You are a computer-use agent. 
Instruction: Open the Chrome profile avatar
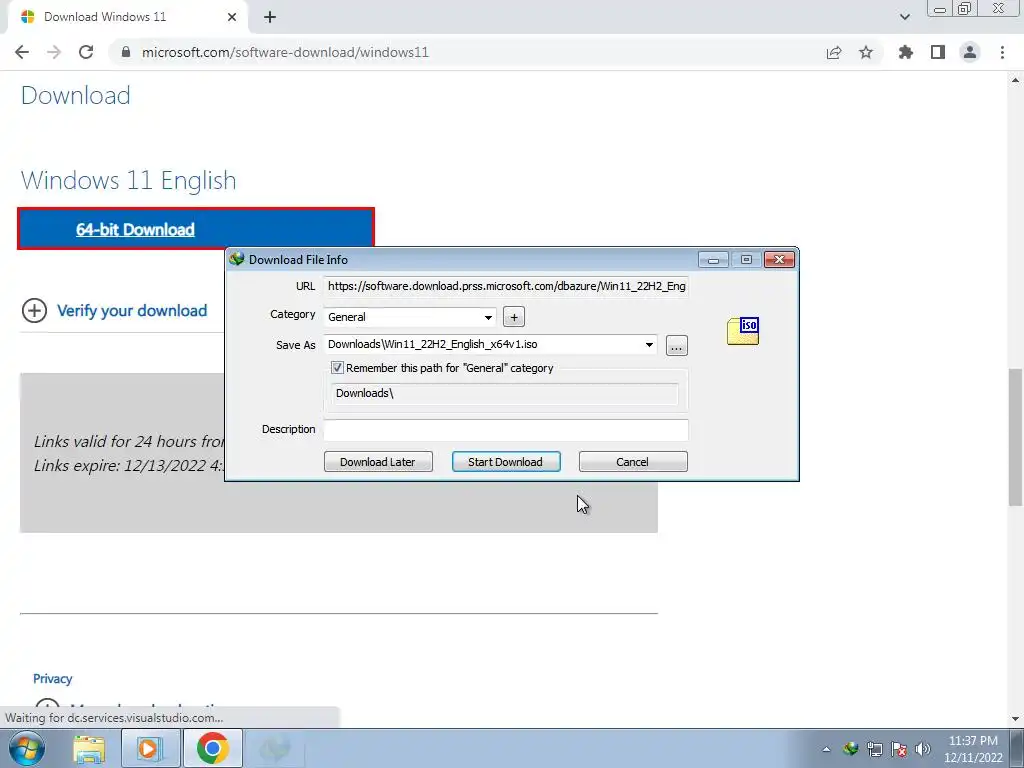tap(970, 52)
